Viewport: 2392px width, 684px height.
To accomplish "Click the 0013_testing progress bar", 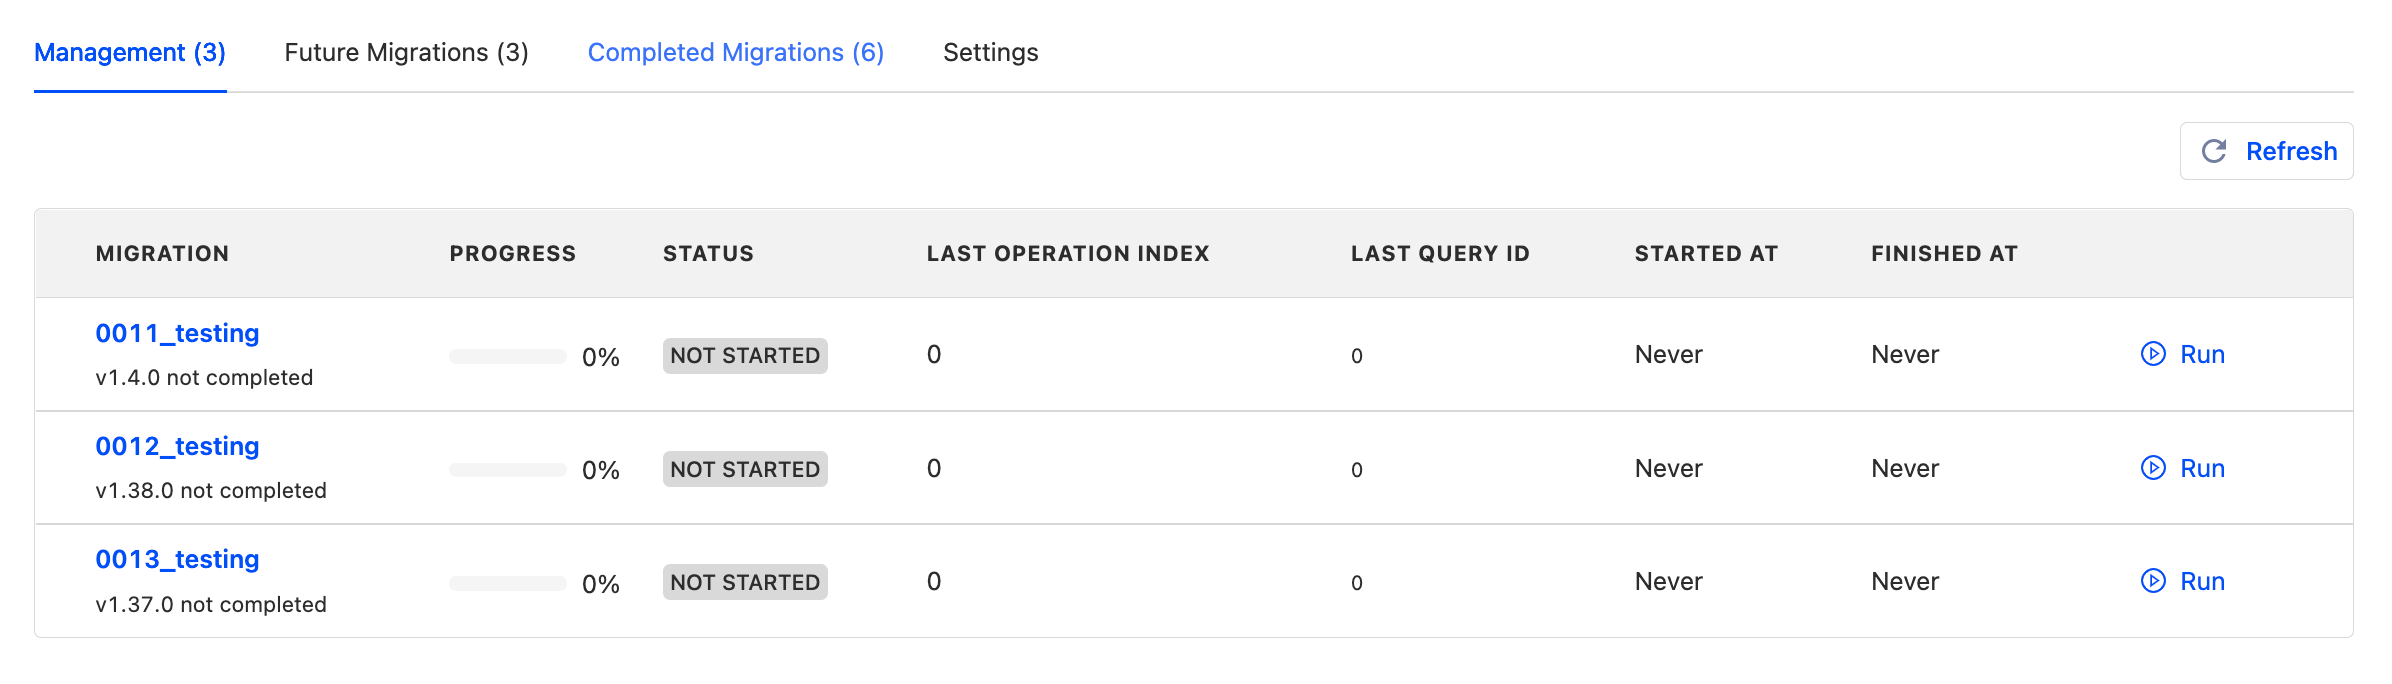I will (x=508, y=584).
